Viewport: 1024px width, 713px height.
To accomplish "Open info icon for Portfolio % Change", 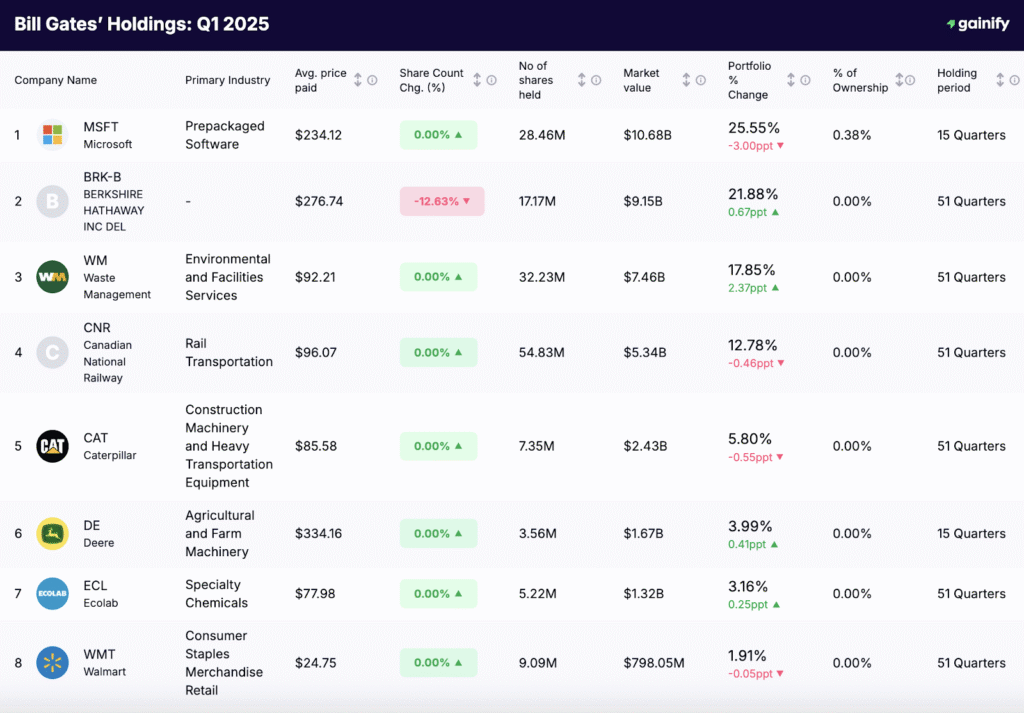I will click(x=805, y=80).
